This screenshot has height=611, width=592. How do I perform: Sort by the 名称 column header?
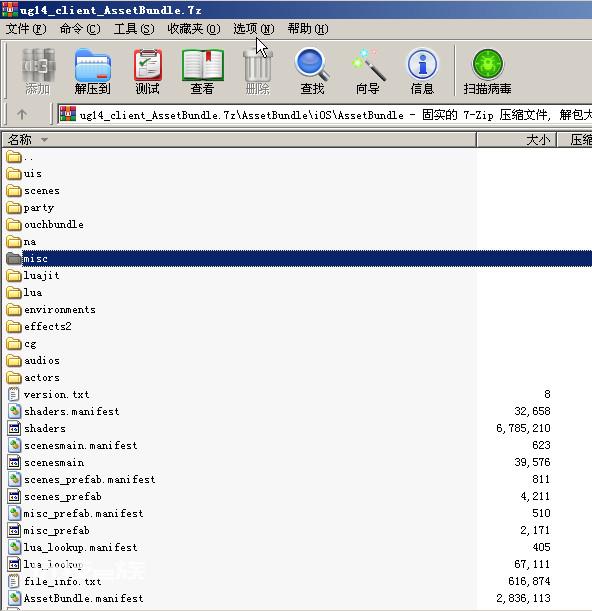(x=239, y=140)
